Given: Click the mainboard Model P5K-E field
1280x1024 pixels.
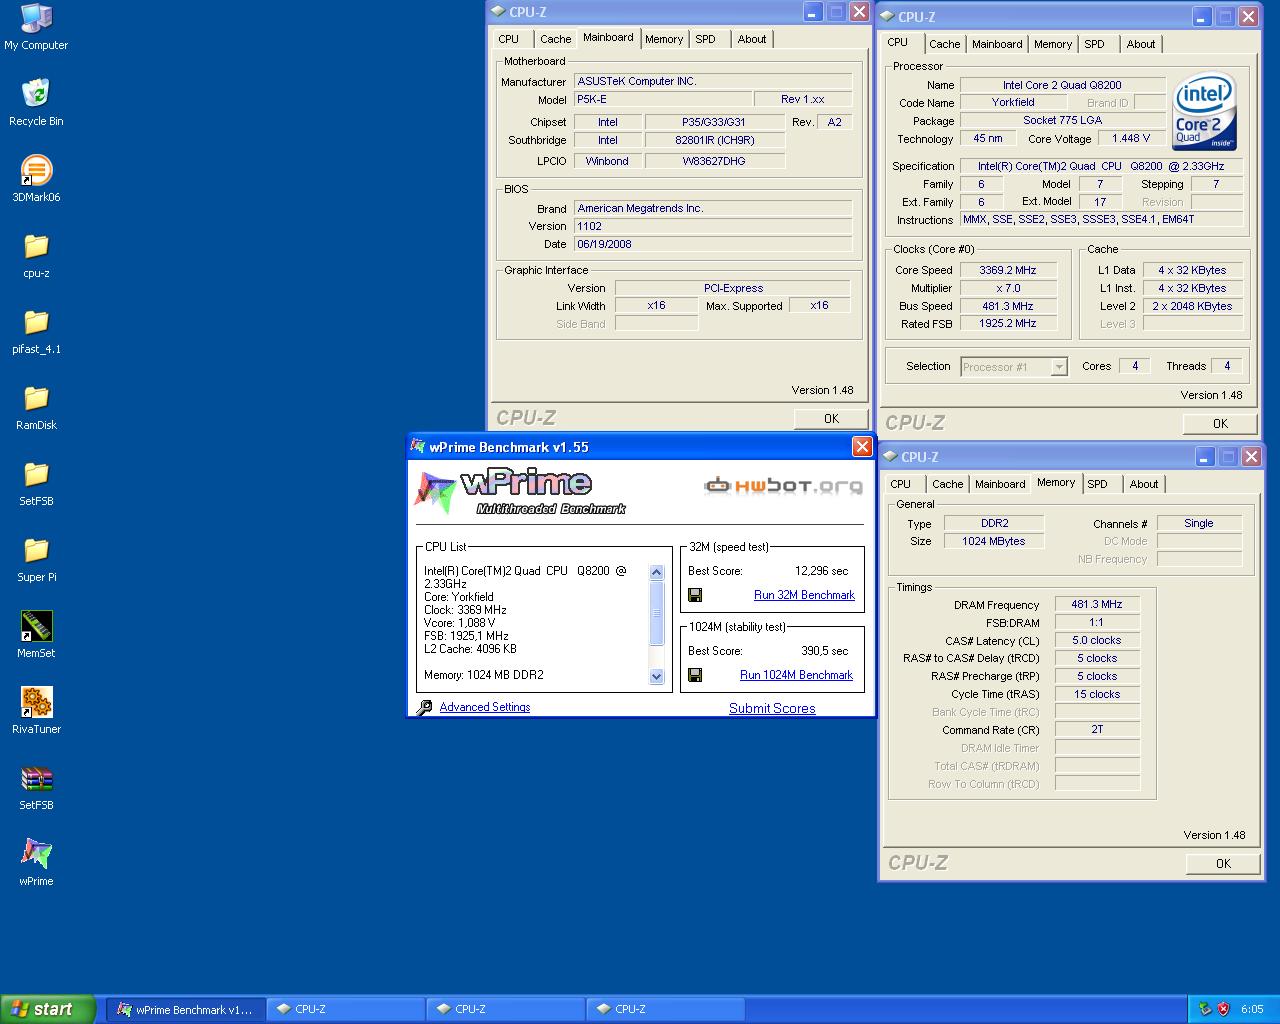Looking at the screenshot, I should pyautogui.click(x=661, y=99).
